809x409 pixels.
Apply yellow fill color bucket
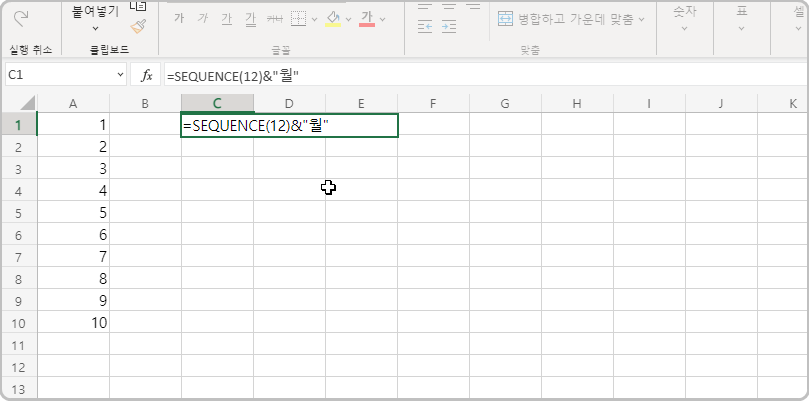click(x=333, y=19)
